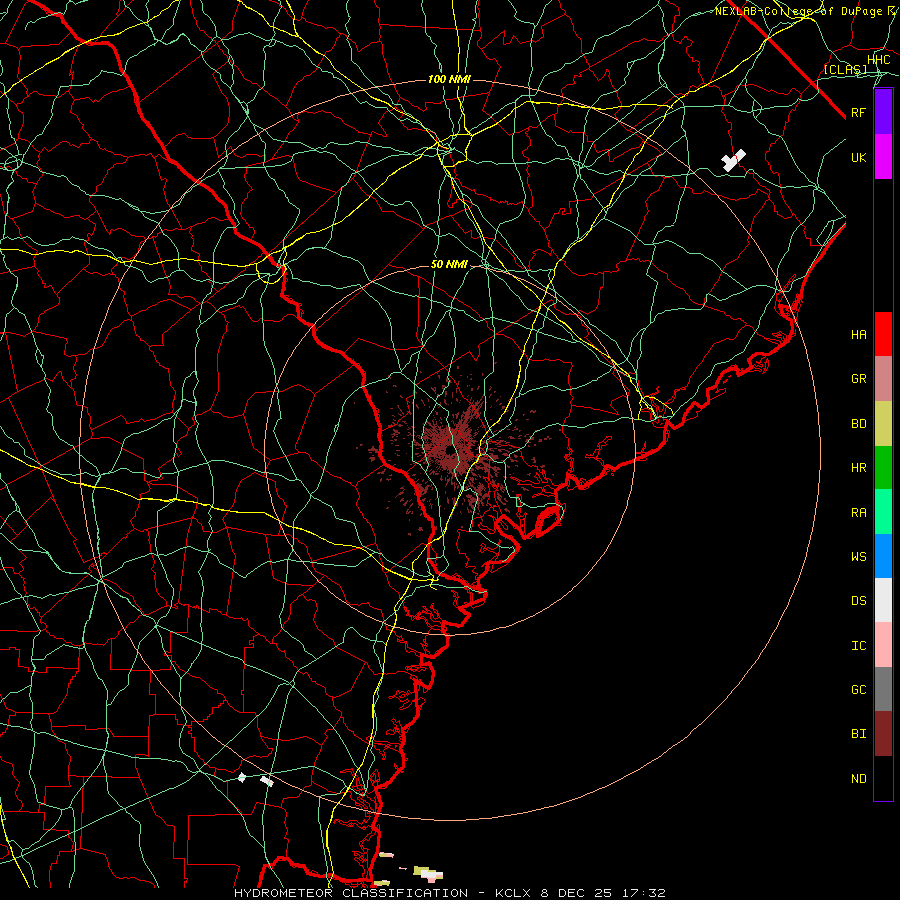
Task: Click the white DS legend color swatch
Action: coord(883,600)
